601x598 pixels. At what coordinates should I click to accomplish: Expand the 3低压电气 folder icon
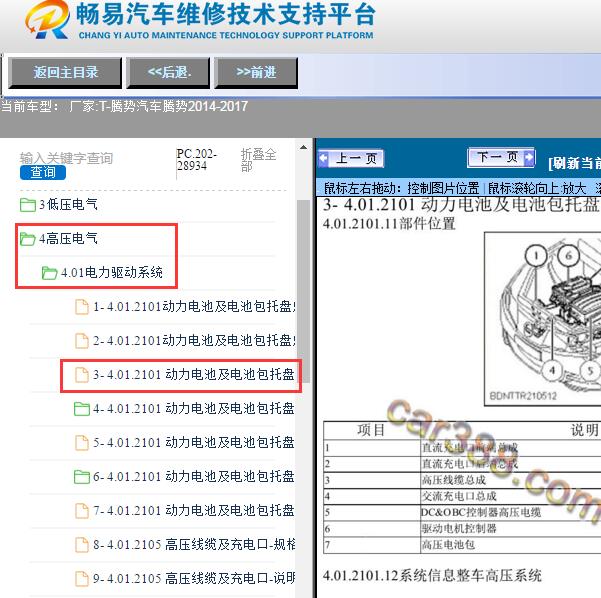28,205
